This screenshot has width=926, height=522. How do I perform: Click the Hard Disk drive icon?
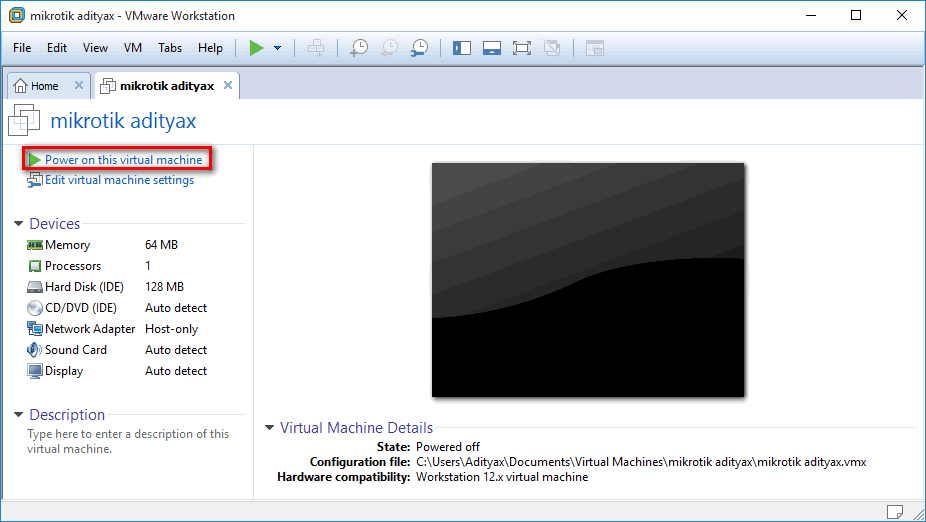(35, 287)
